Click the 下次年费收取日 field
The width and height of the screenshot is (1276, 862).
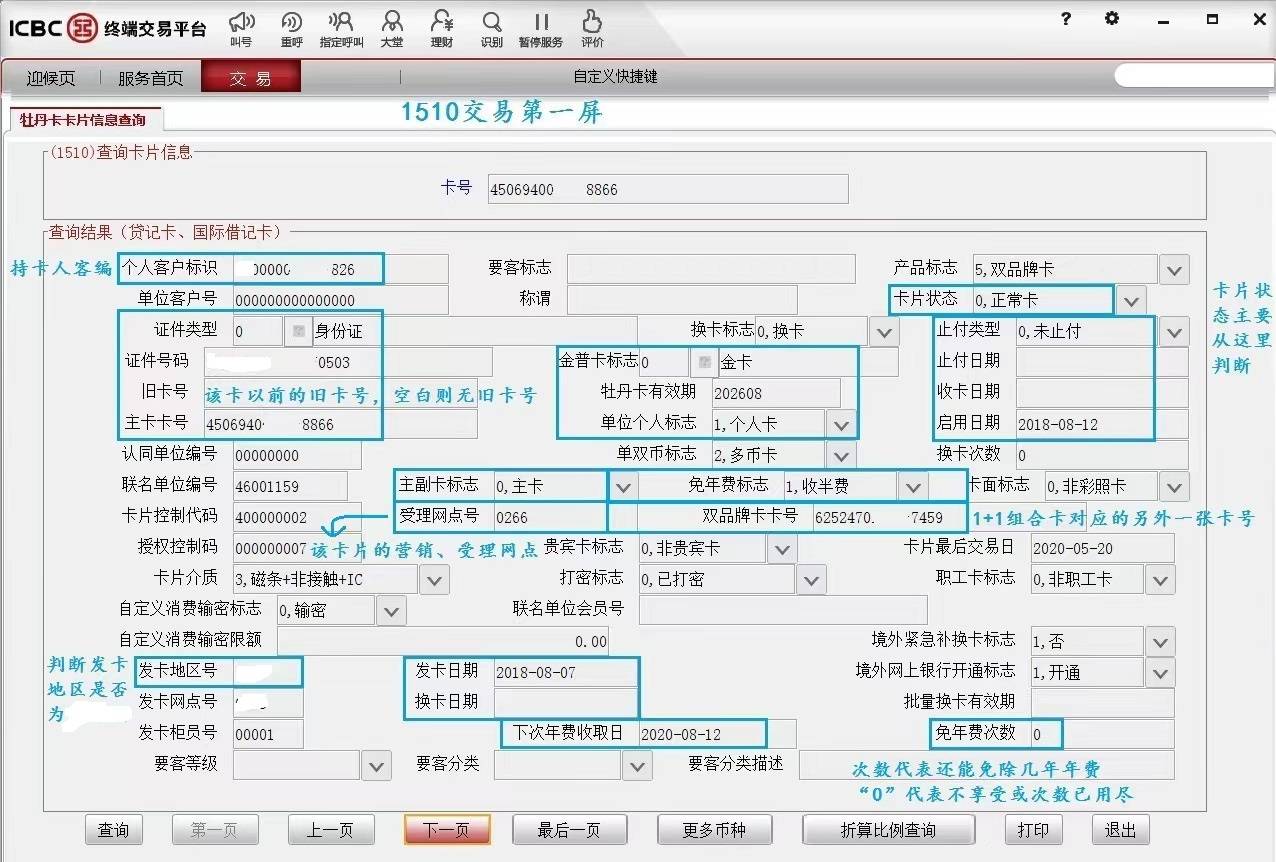[x=717, y=734]
